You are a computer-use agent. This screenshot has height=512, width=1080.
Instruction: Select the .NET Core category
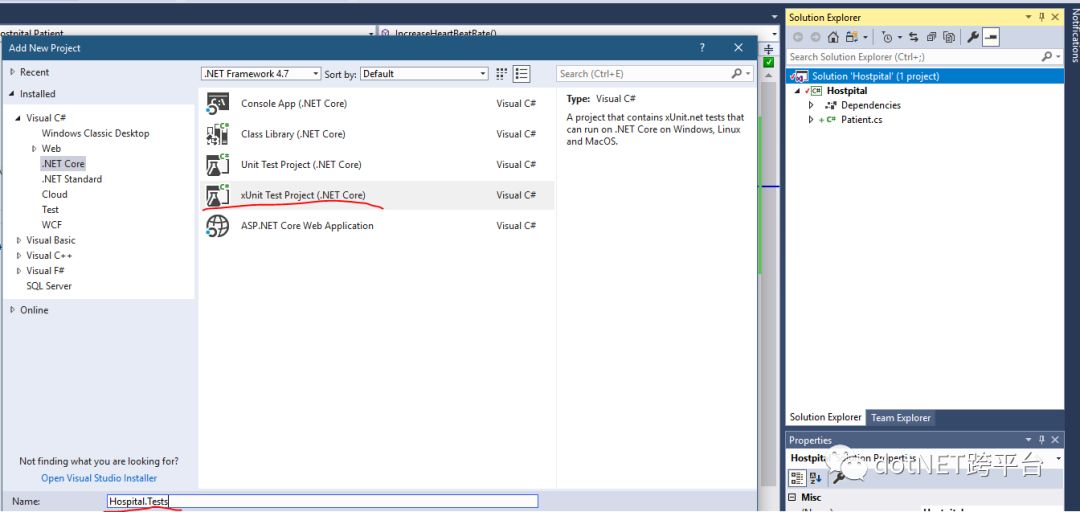pyautogui.click(x=63, y=163)
